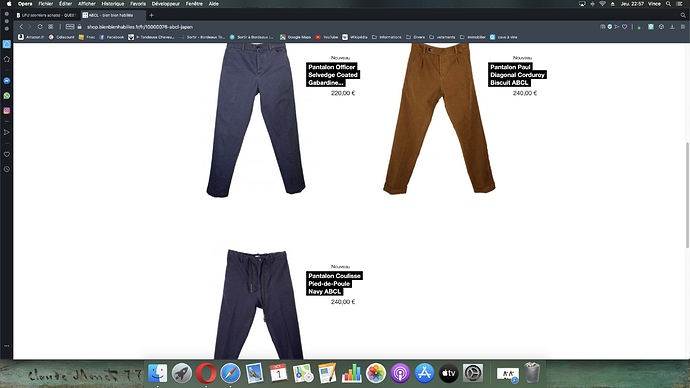The image size is (690, 388).
Task: Click the brown corduroy trousers image
Action: tap(439, 119)
